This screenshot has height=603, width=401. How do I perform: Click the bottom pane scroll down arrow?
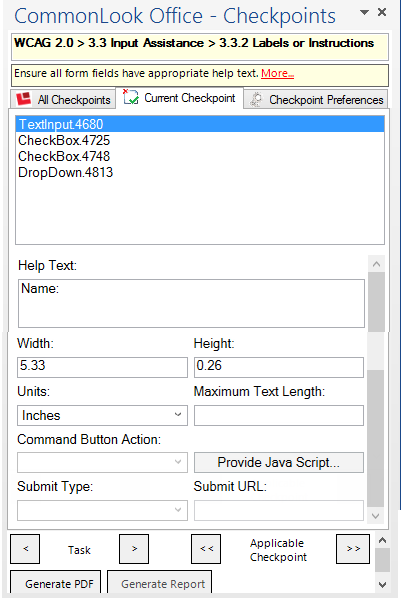coord(382,585)
